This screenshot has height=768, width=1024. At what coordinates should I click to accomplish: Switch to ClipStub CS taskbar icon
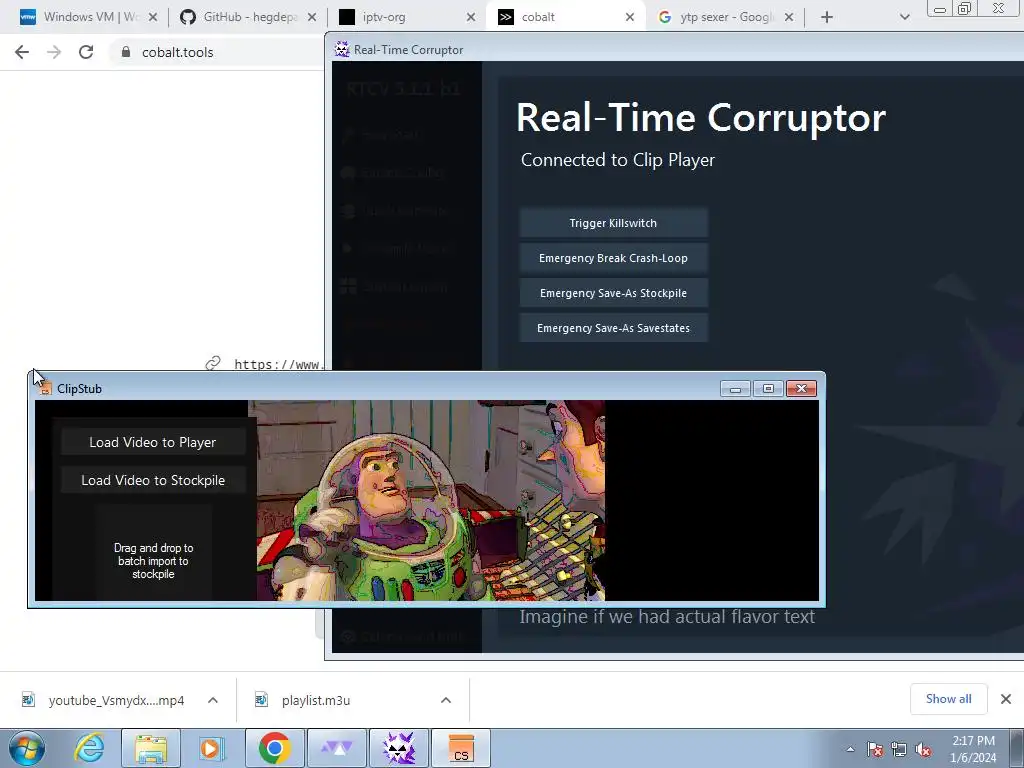(461, 748)
